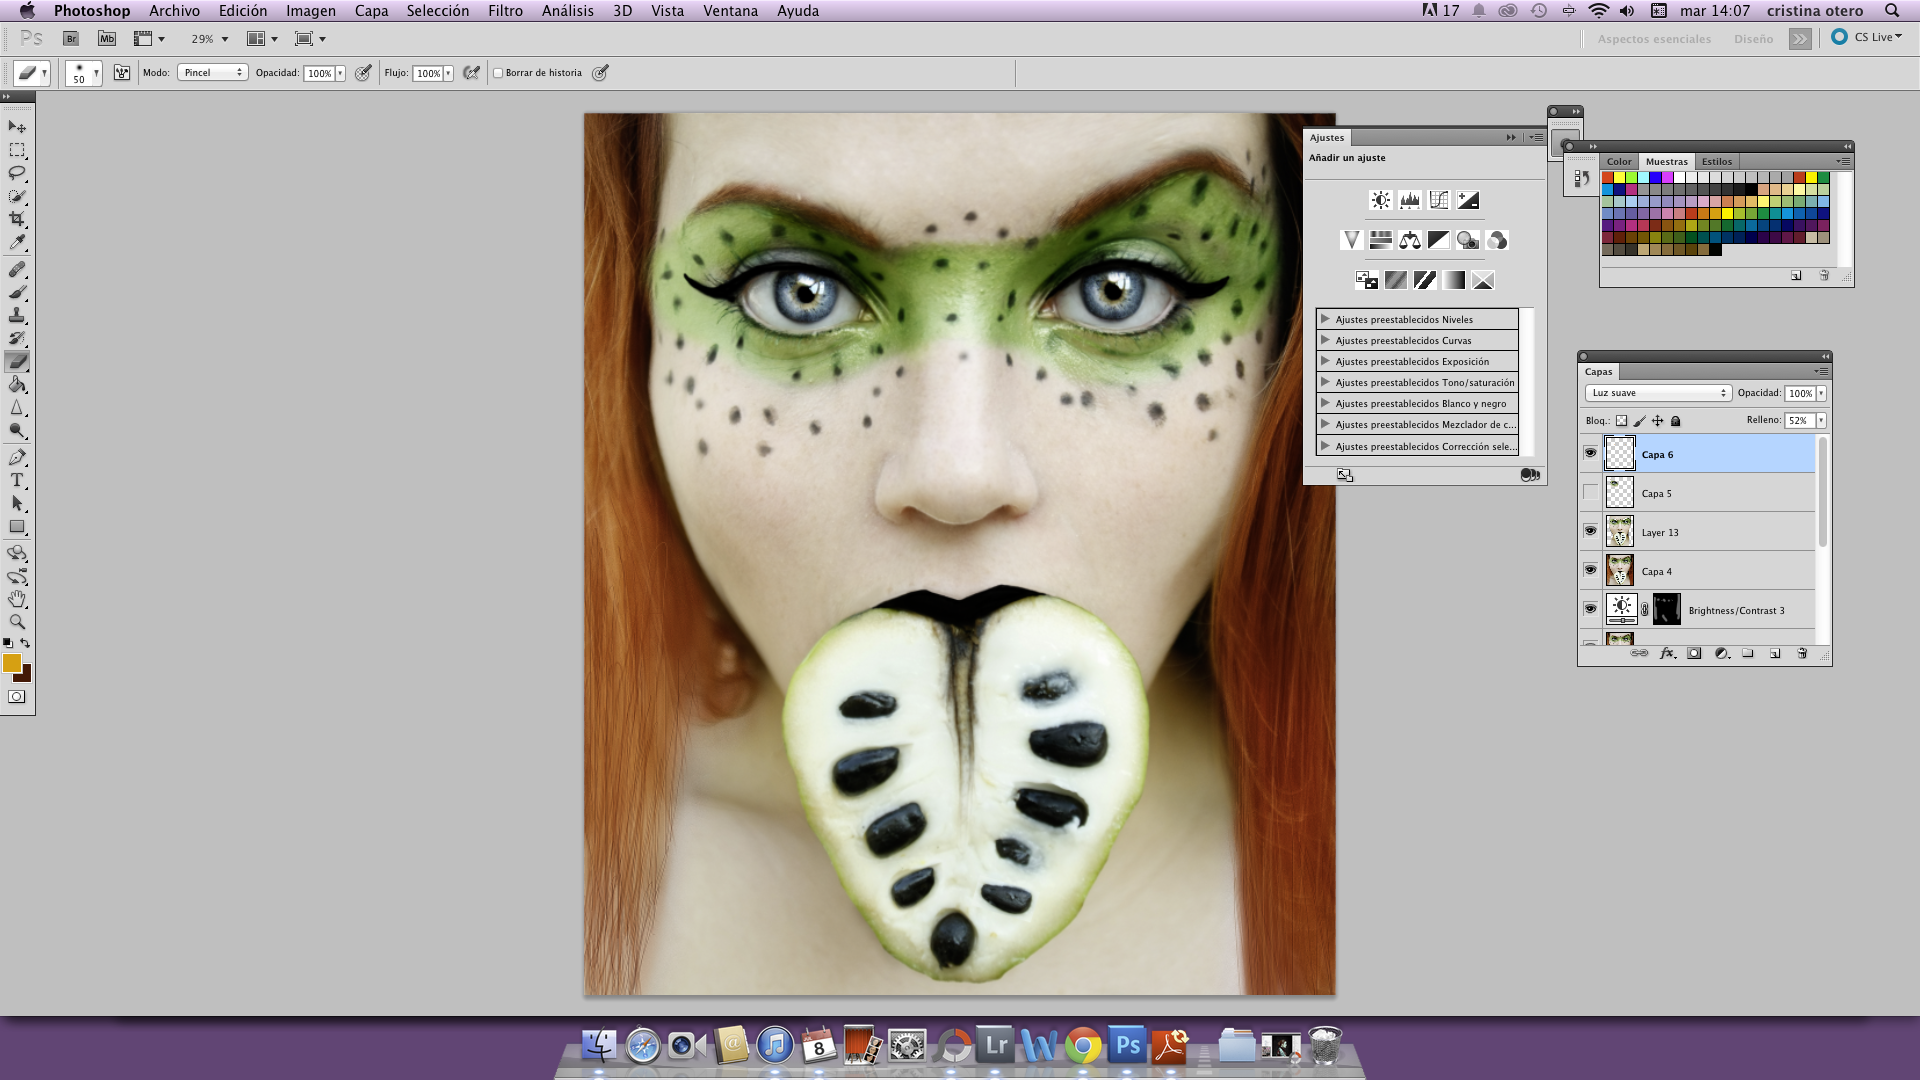Expand Ajustes preestablecidos Tono/saturación

[1325, 382]
